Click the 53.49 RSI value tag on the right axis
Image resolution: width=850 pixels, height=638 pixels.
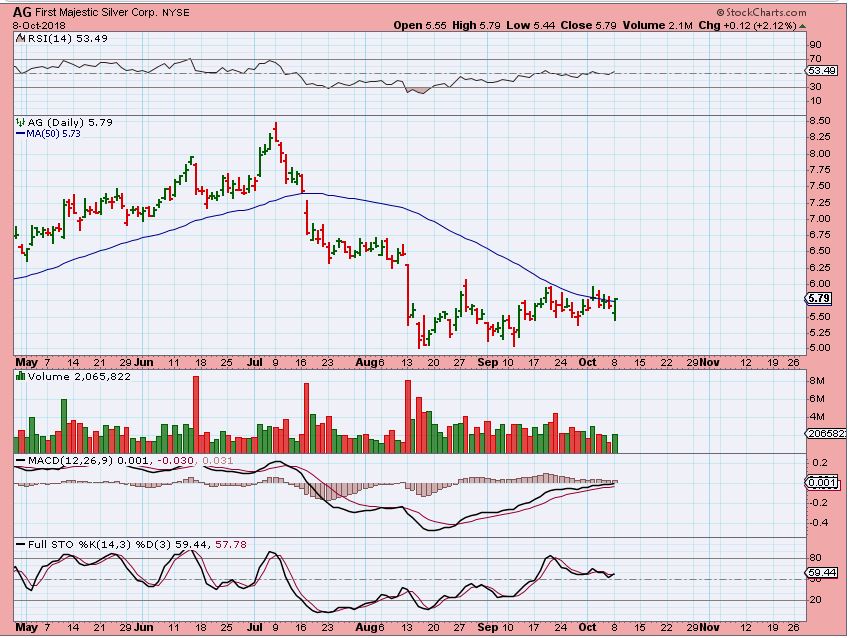821,71
